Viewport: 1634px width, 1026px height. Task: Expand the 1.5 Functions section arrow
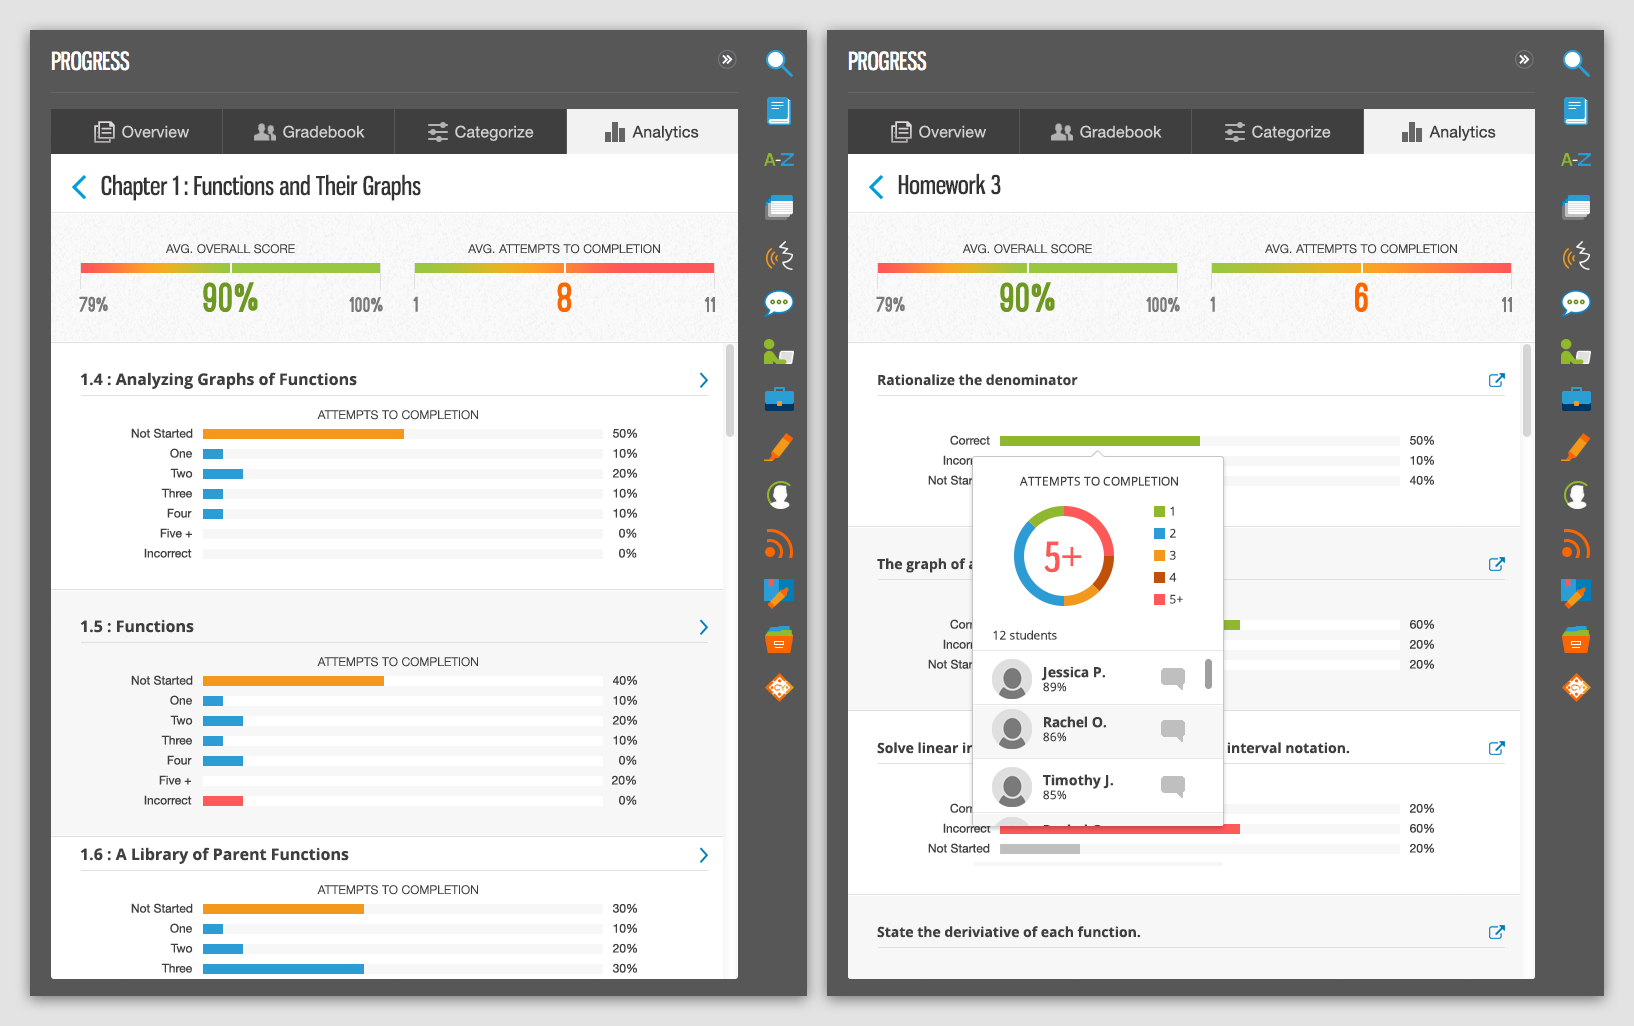[703, 627]
